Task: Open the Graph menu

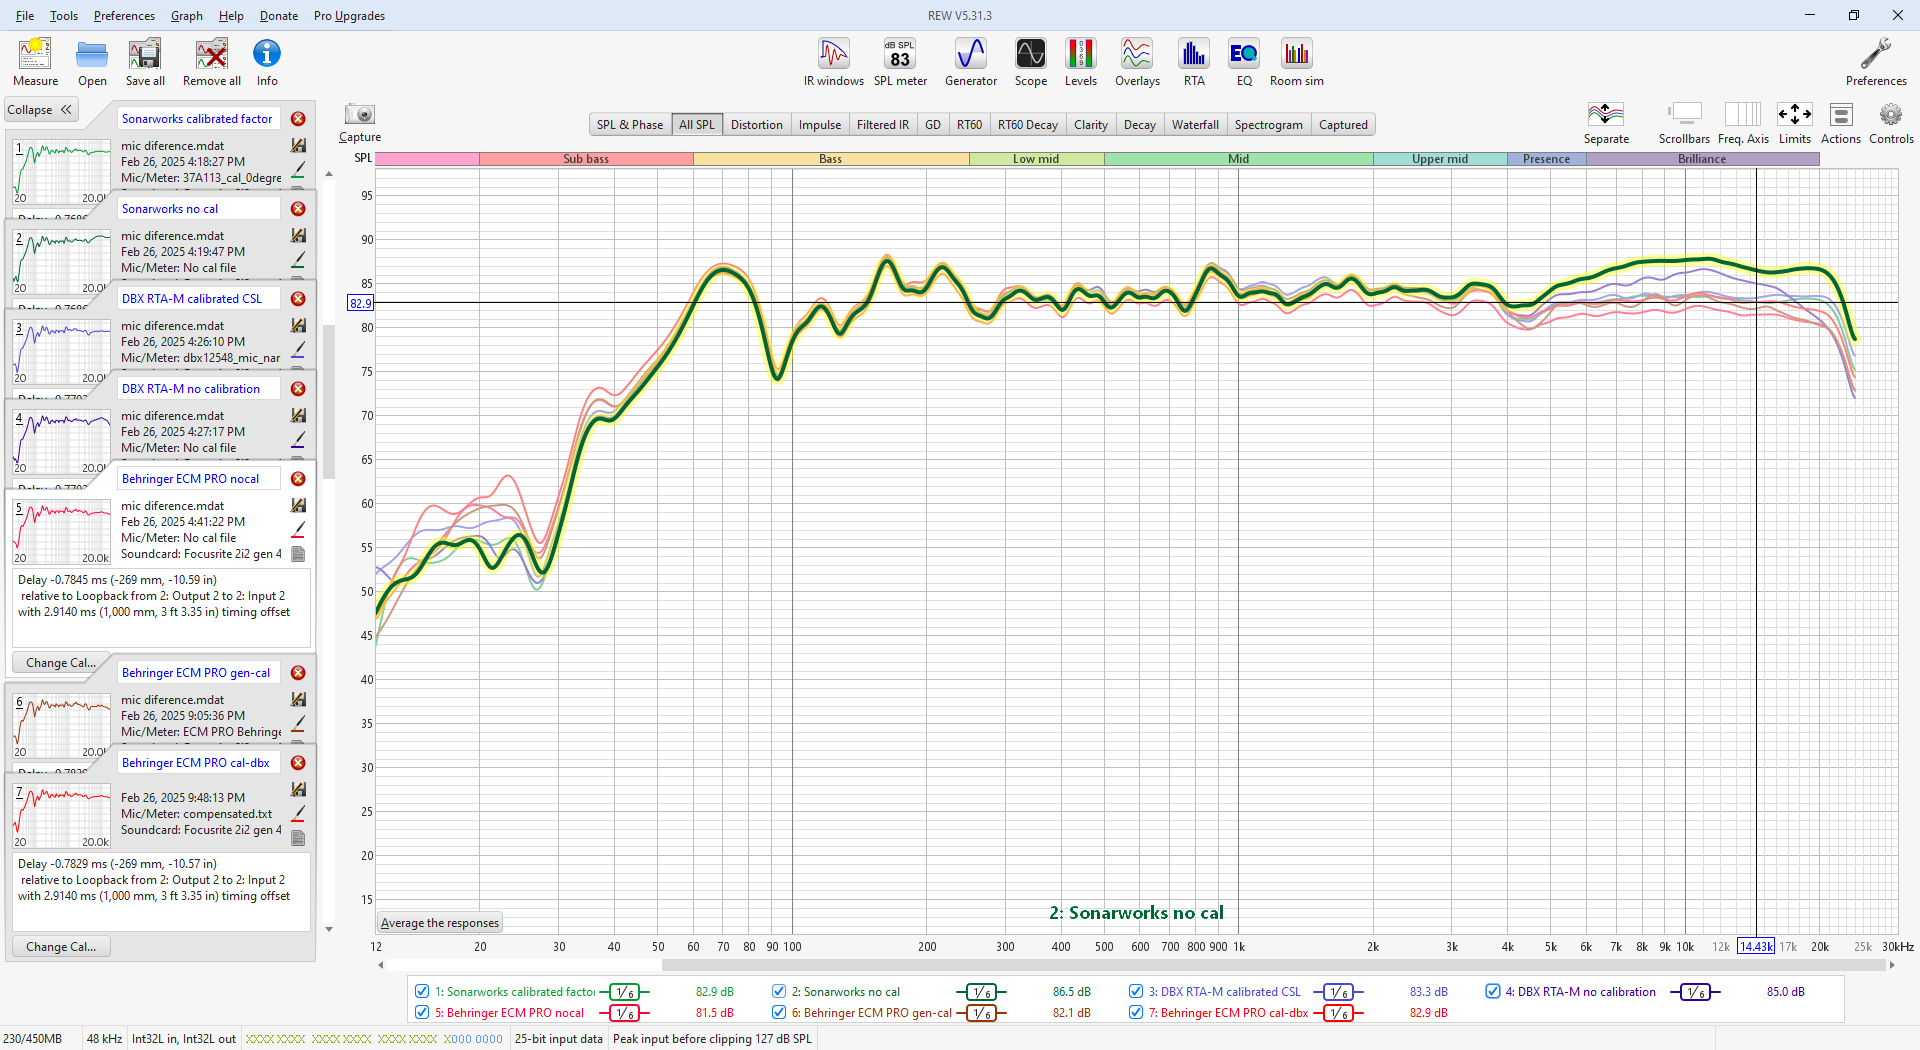Action: 186,16
